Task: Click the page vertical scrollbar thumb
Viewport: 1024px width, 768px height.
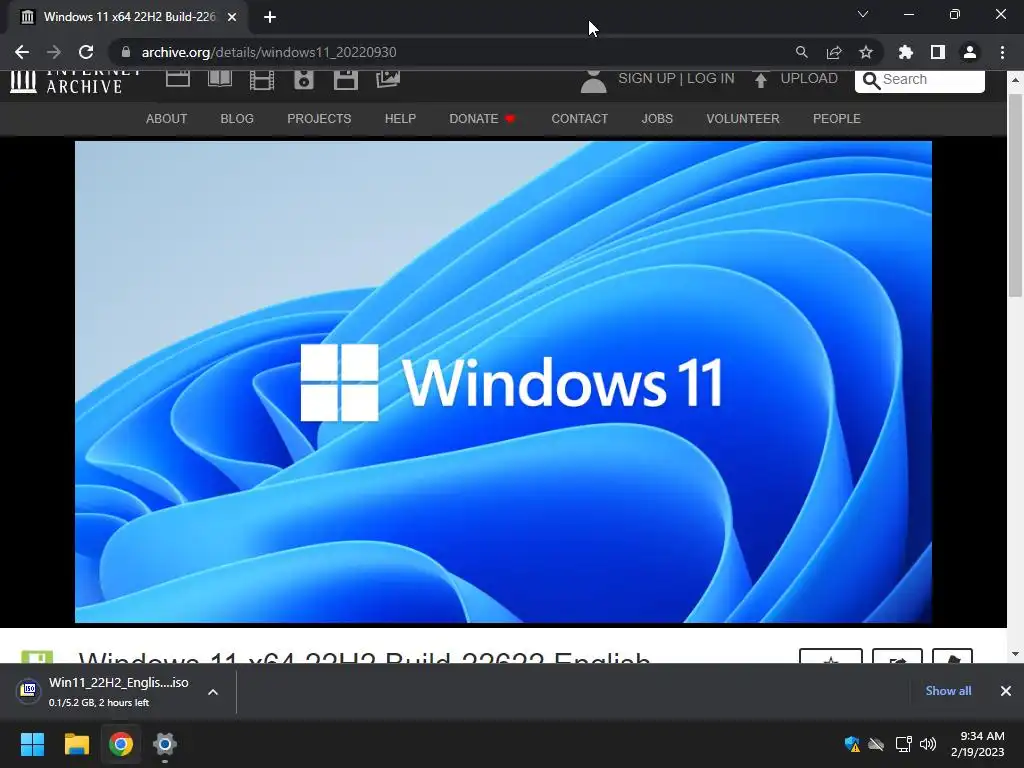Action: [1015, 195]
